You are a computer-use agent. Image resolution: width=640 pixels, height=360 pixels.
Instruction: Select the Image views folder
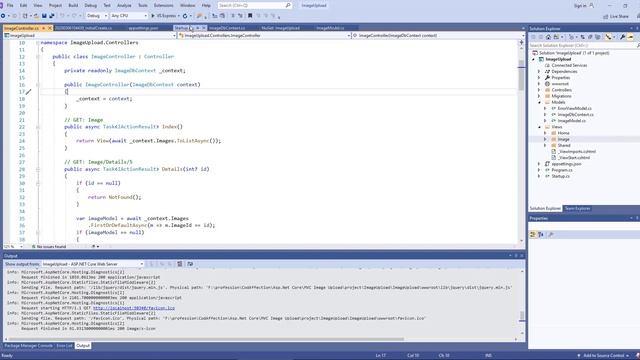point(563,139)
